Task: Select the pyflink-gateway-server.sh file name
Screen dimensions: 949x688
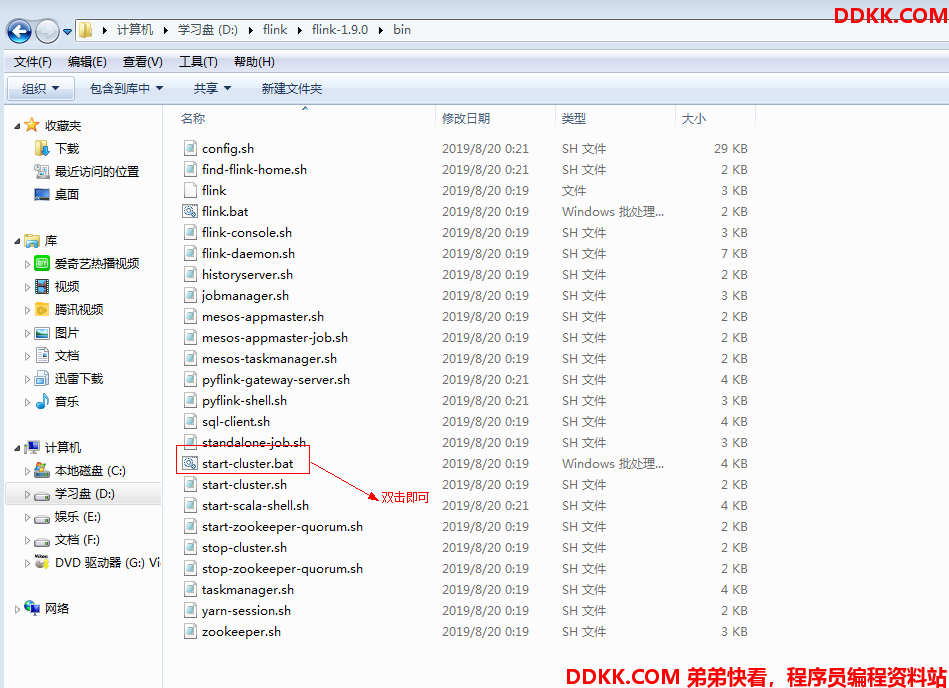Action: [x=276, y=379]
